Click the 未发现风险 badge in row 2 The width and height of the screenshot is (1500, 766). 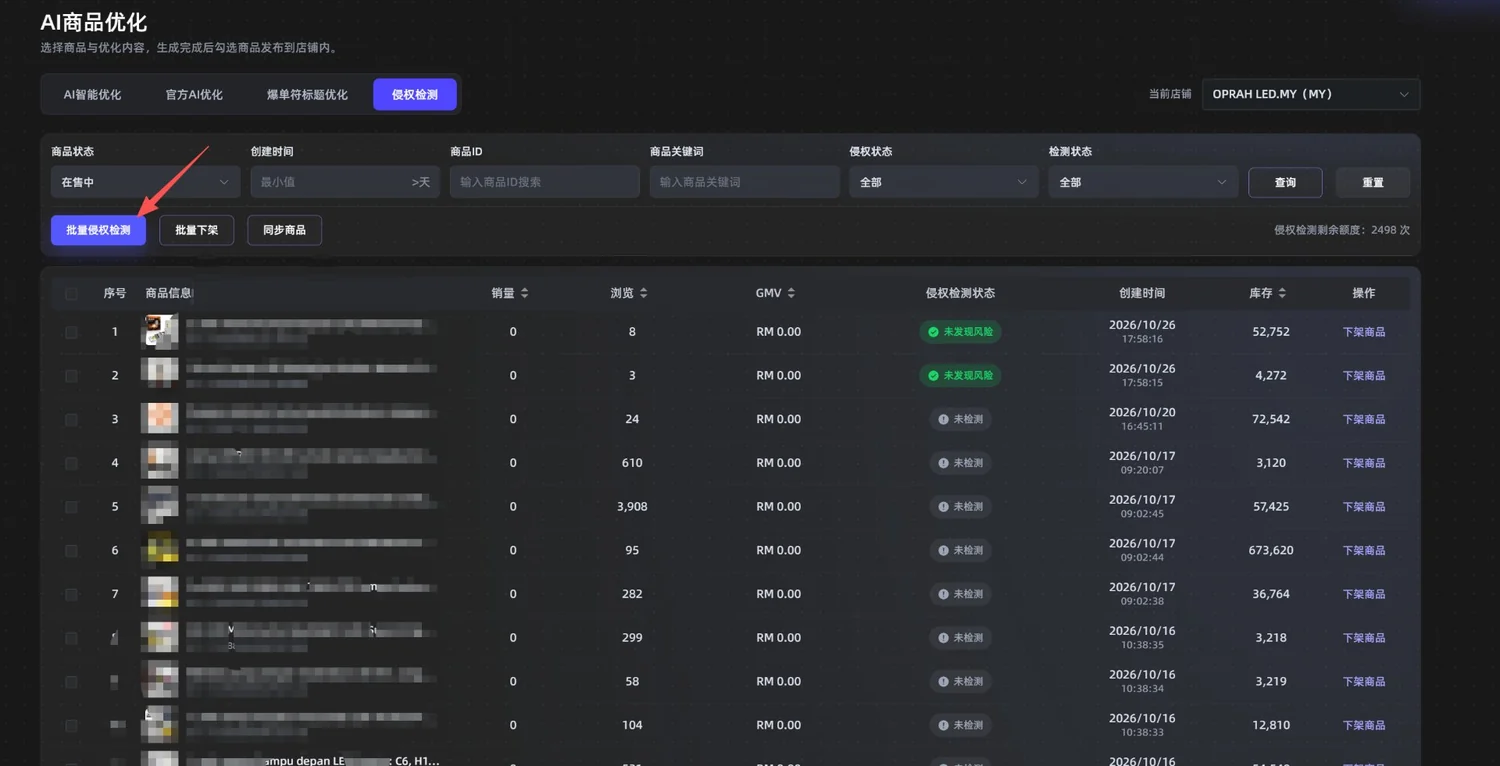click(x=960, y=376)
